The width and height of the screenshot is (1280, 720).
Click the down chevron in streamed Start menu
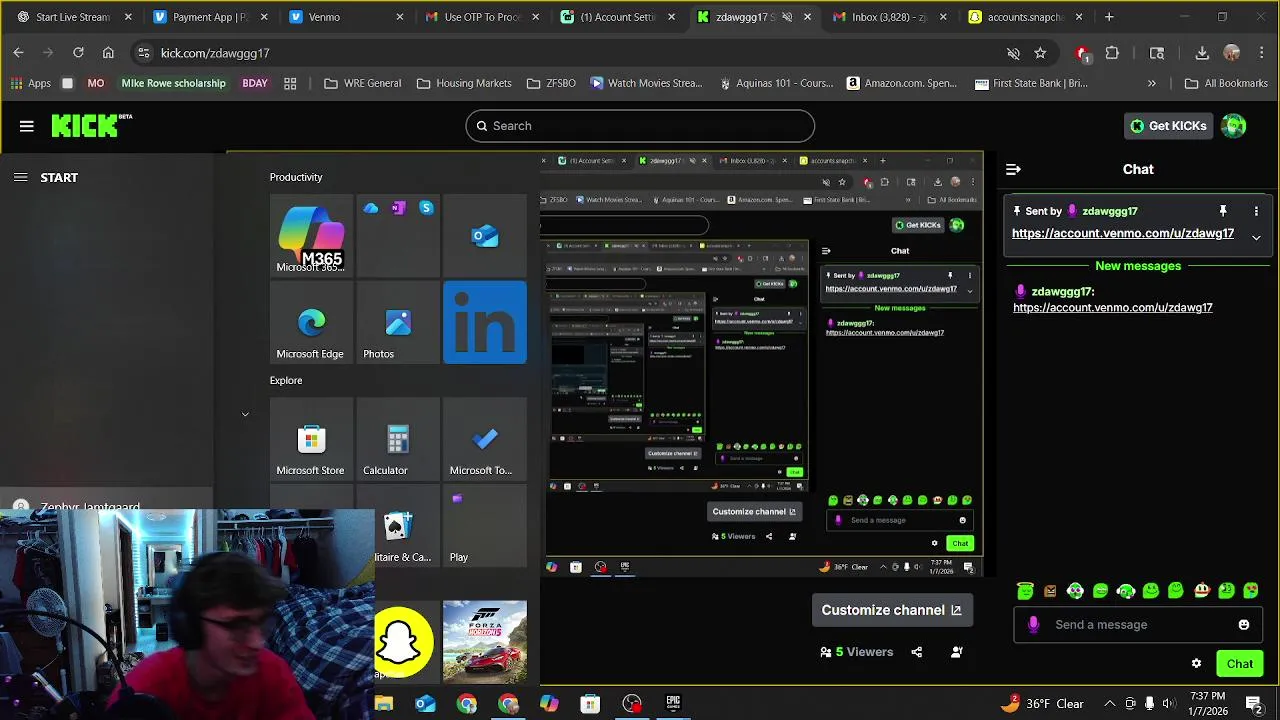[245, 414]
